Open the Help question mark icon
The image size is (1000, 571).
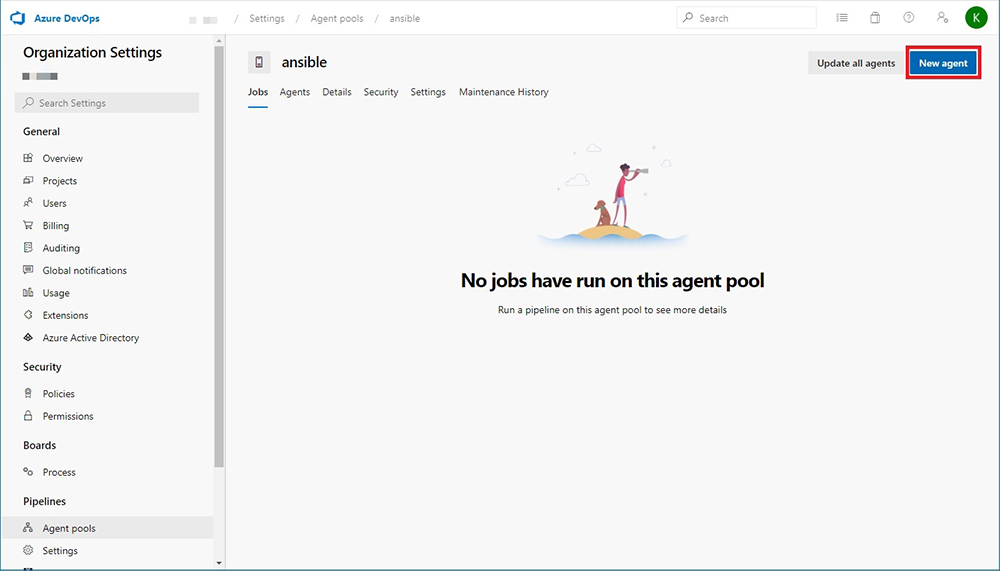click(908, 18)
